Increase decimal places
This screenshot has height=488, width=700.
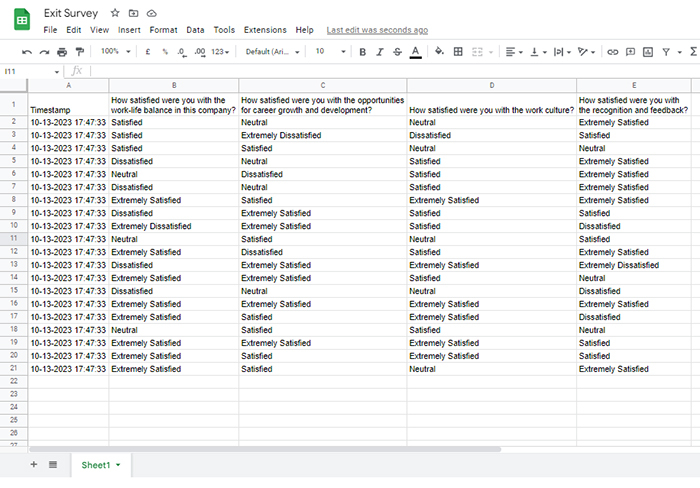(x=200, y=52)
